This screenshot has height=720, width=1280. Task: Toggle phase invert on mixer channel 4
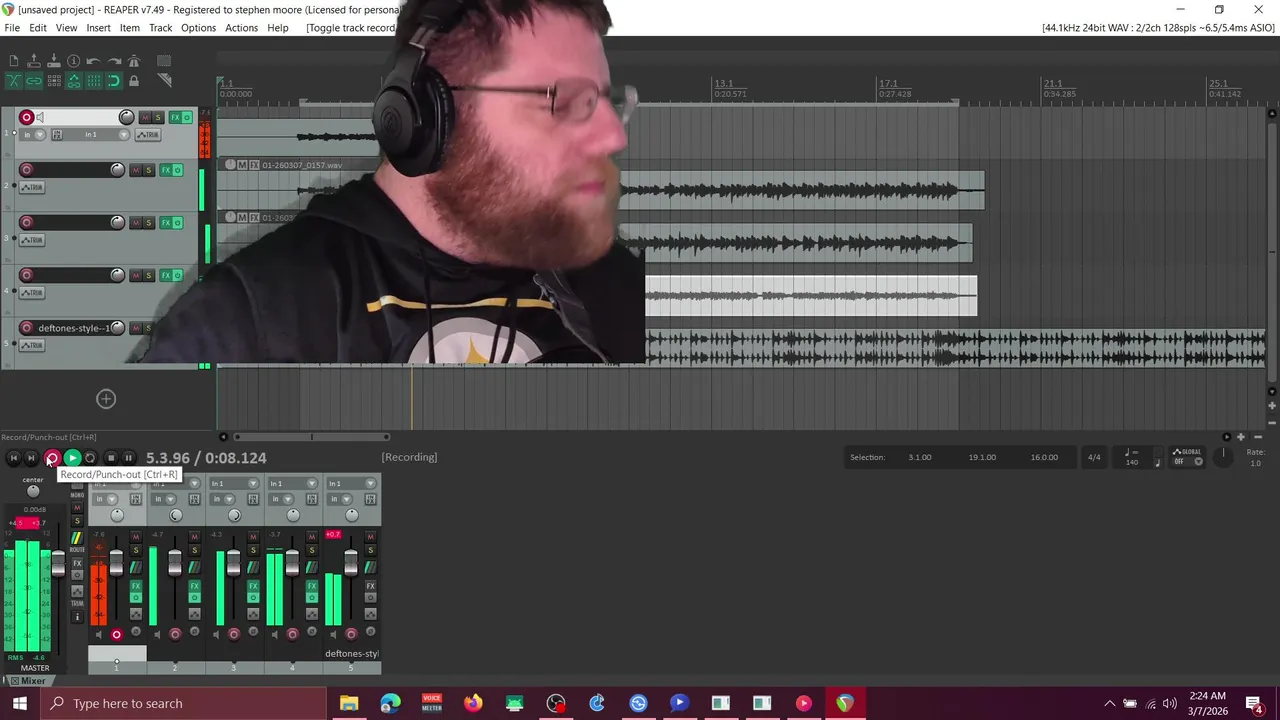pos(312,631)
